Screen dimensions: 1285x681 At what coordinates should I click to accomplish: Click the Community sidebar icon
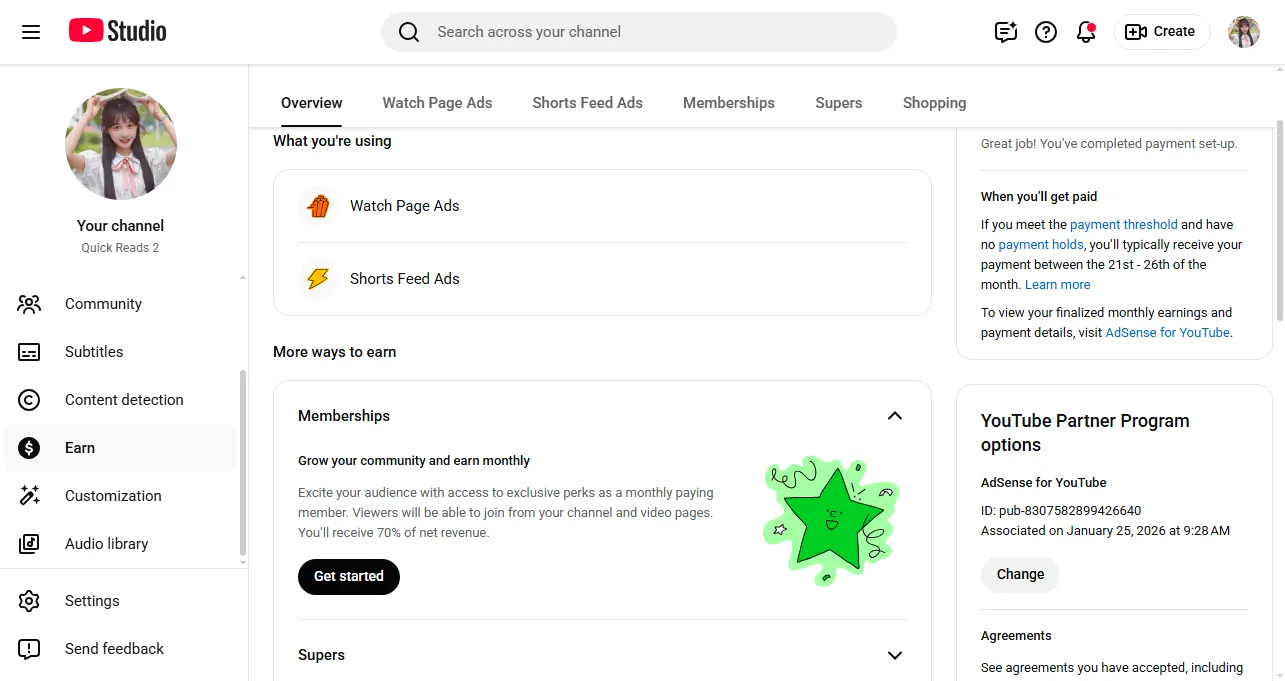29,304
